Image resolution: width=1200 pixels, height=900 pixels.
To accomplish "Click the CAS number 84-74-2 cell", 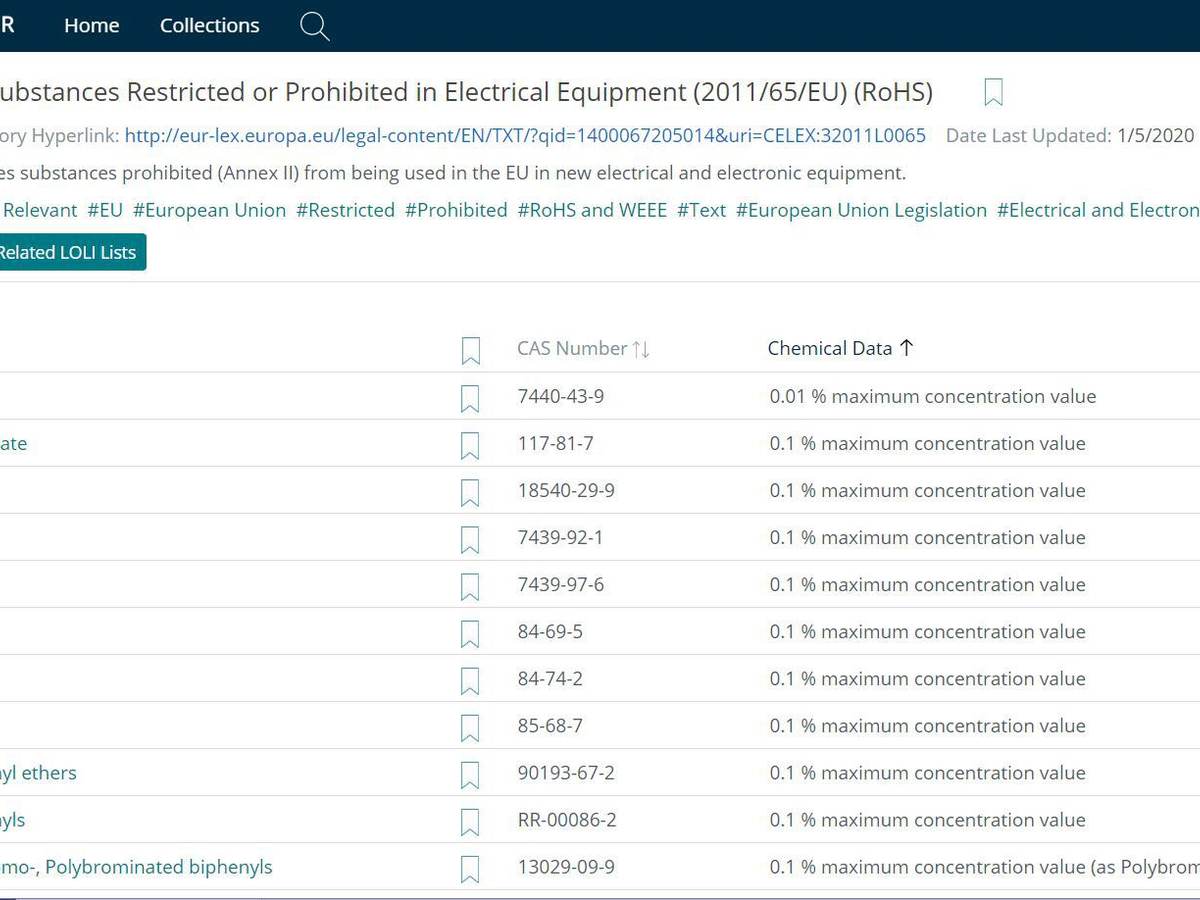I will pyautogui.click(x=550, y=678).
